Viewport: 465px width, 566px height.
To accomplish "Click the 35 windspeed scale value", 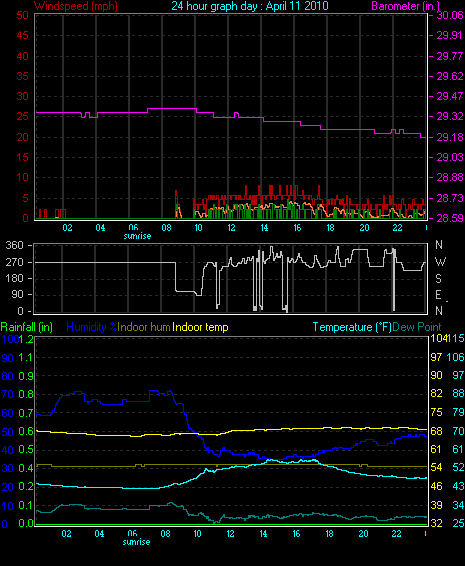I will pyautogui.click(x=22, y=76).
